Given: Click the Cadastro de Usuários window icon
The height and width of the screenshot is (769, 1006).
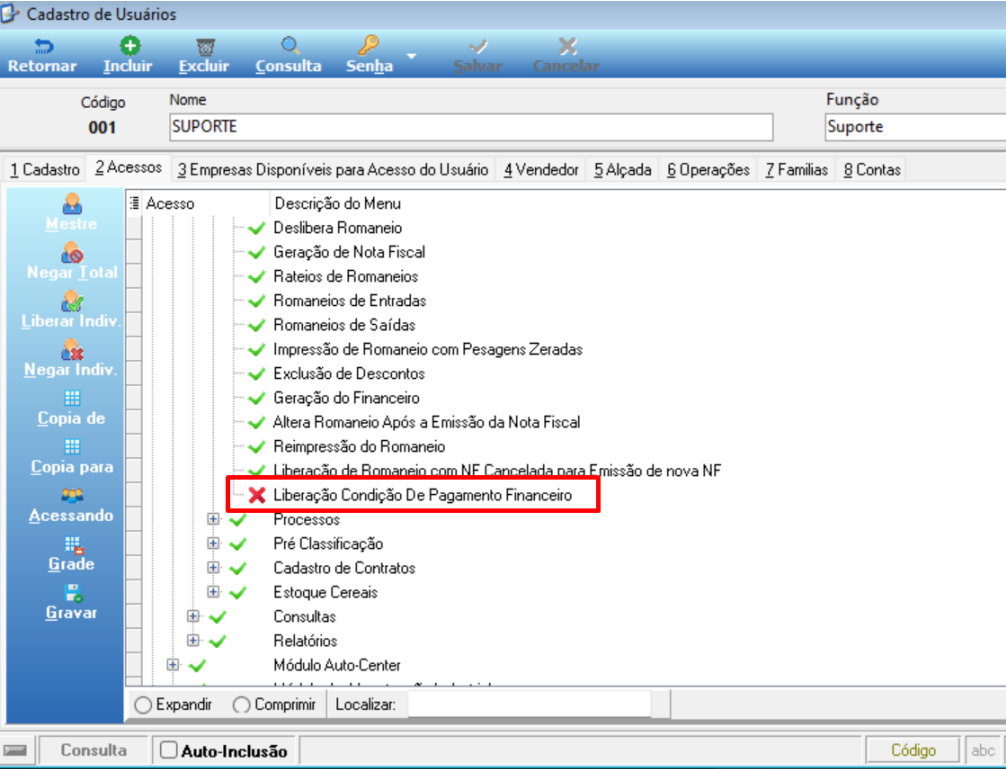Looking at the screenshot, I should [x=9, y=13].
